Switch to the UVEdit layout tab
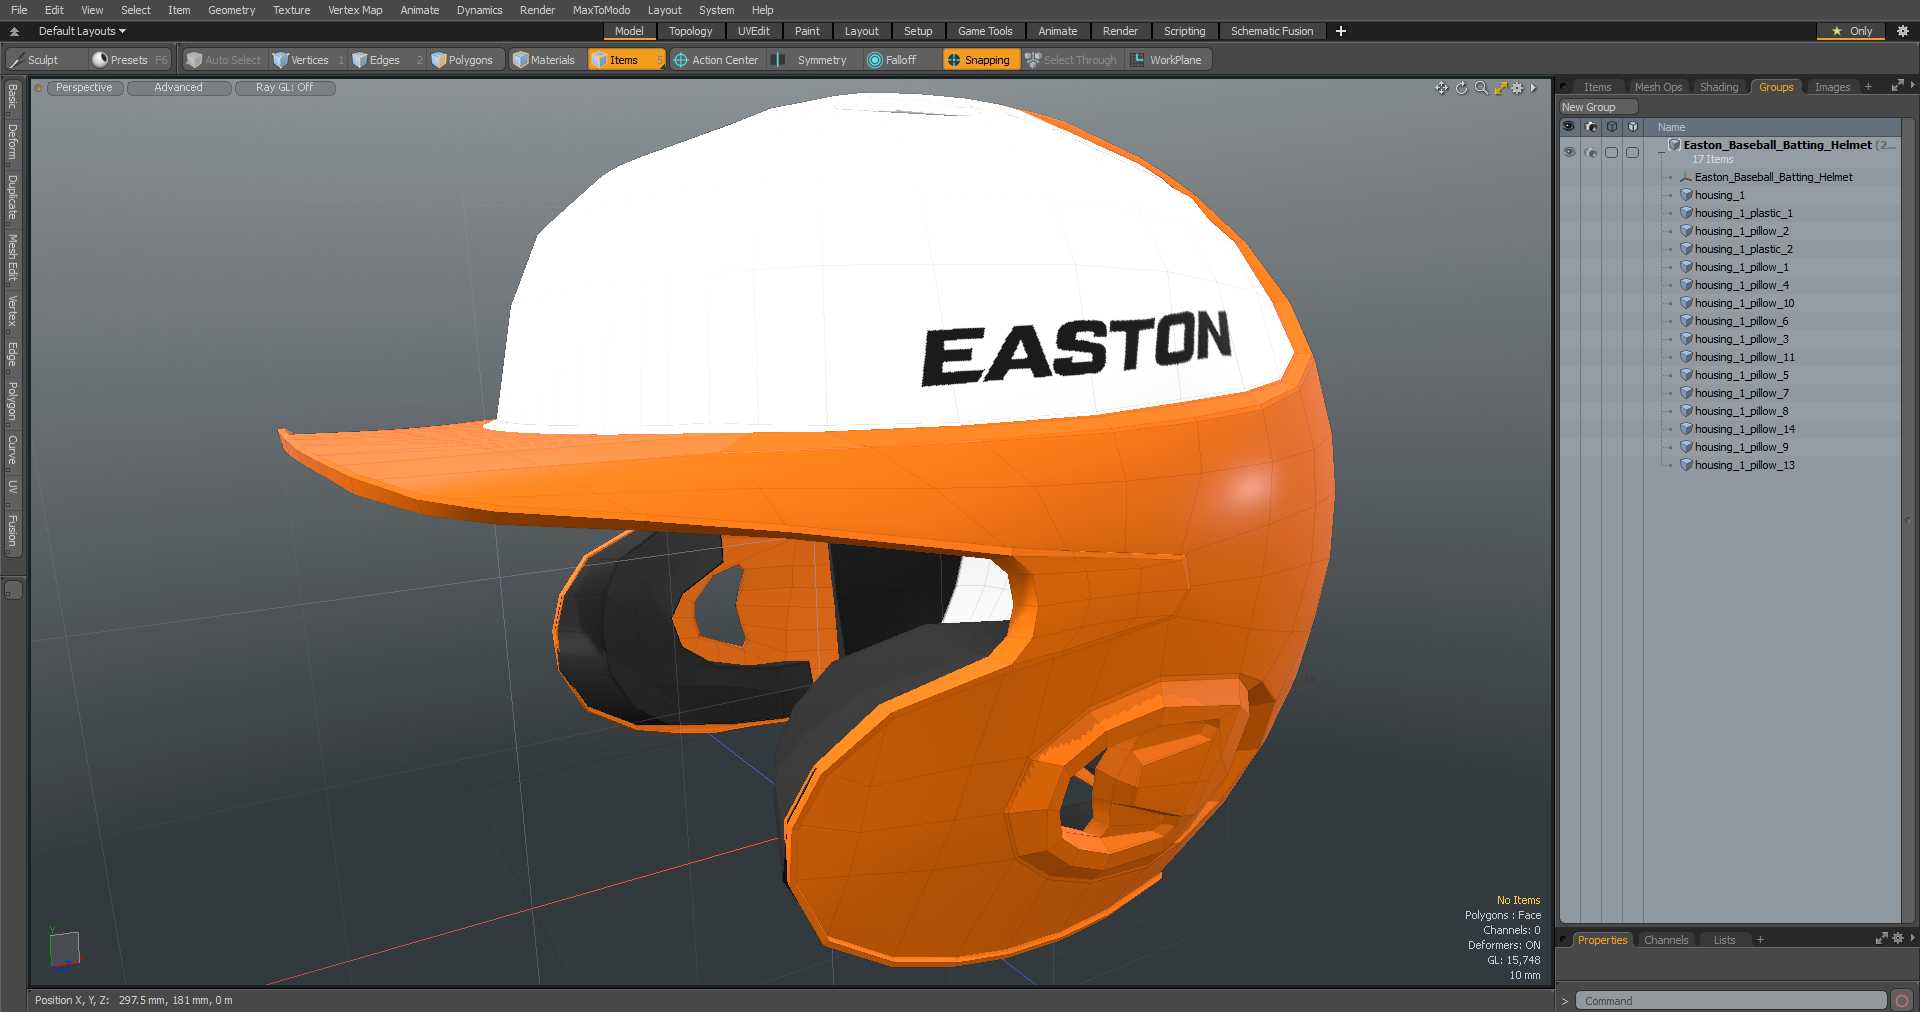The width and height of the screenshot is (1920, 1012). (x=754, y=31)
